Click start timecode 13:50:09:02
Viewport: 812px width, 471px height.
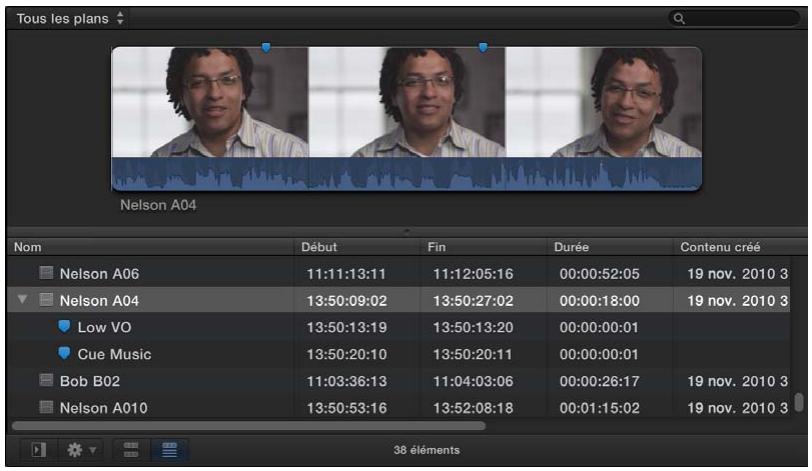coord(346,301)
